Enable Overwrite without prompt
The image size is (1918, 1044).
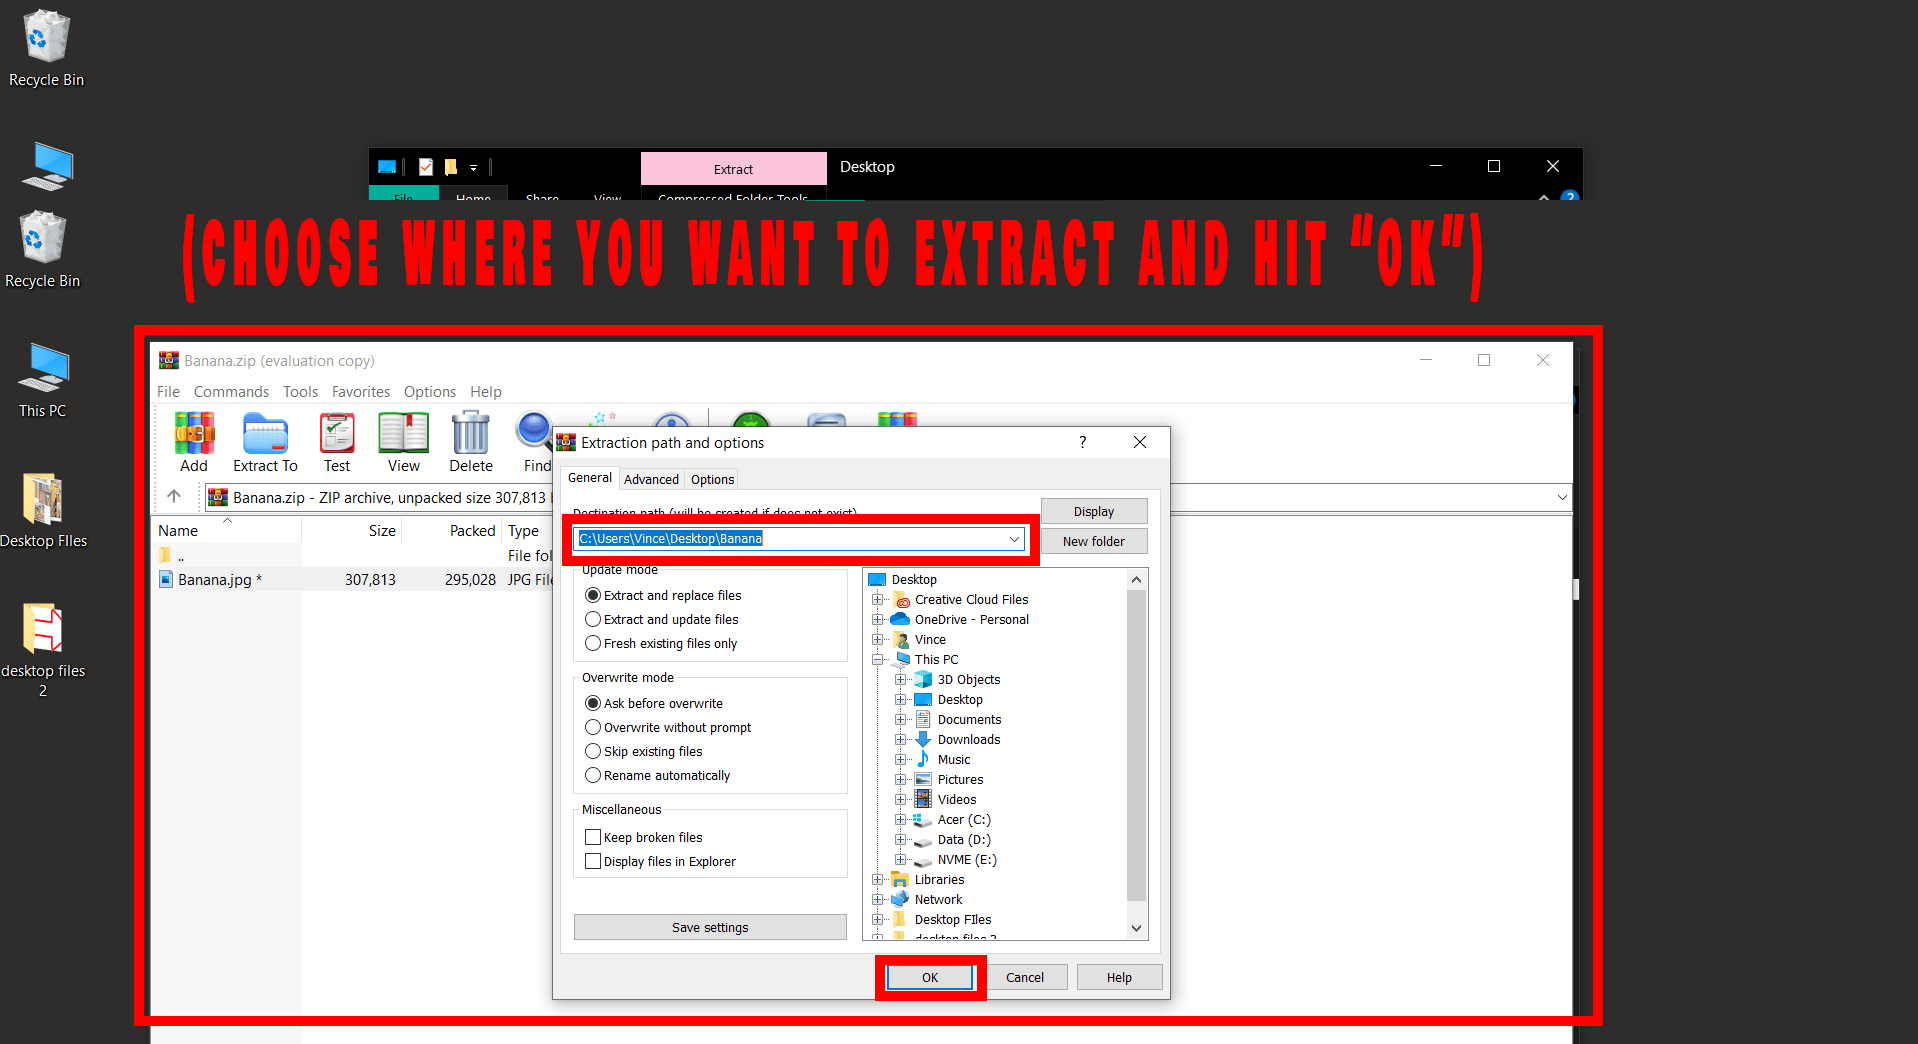click(x=593, y=727)
